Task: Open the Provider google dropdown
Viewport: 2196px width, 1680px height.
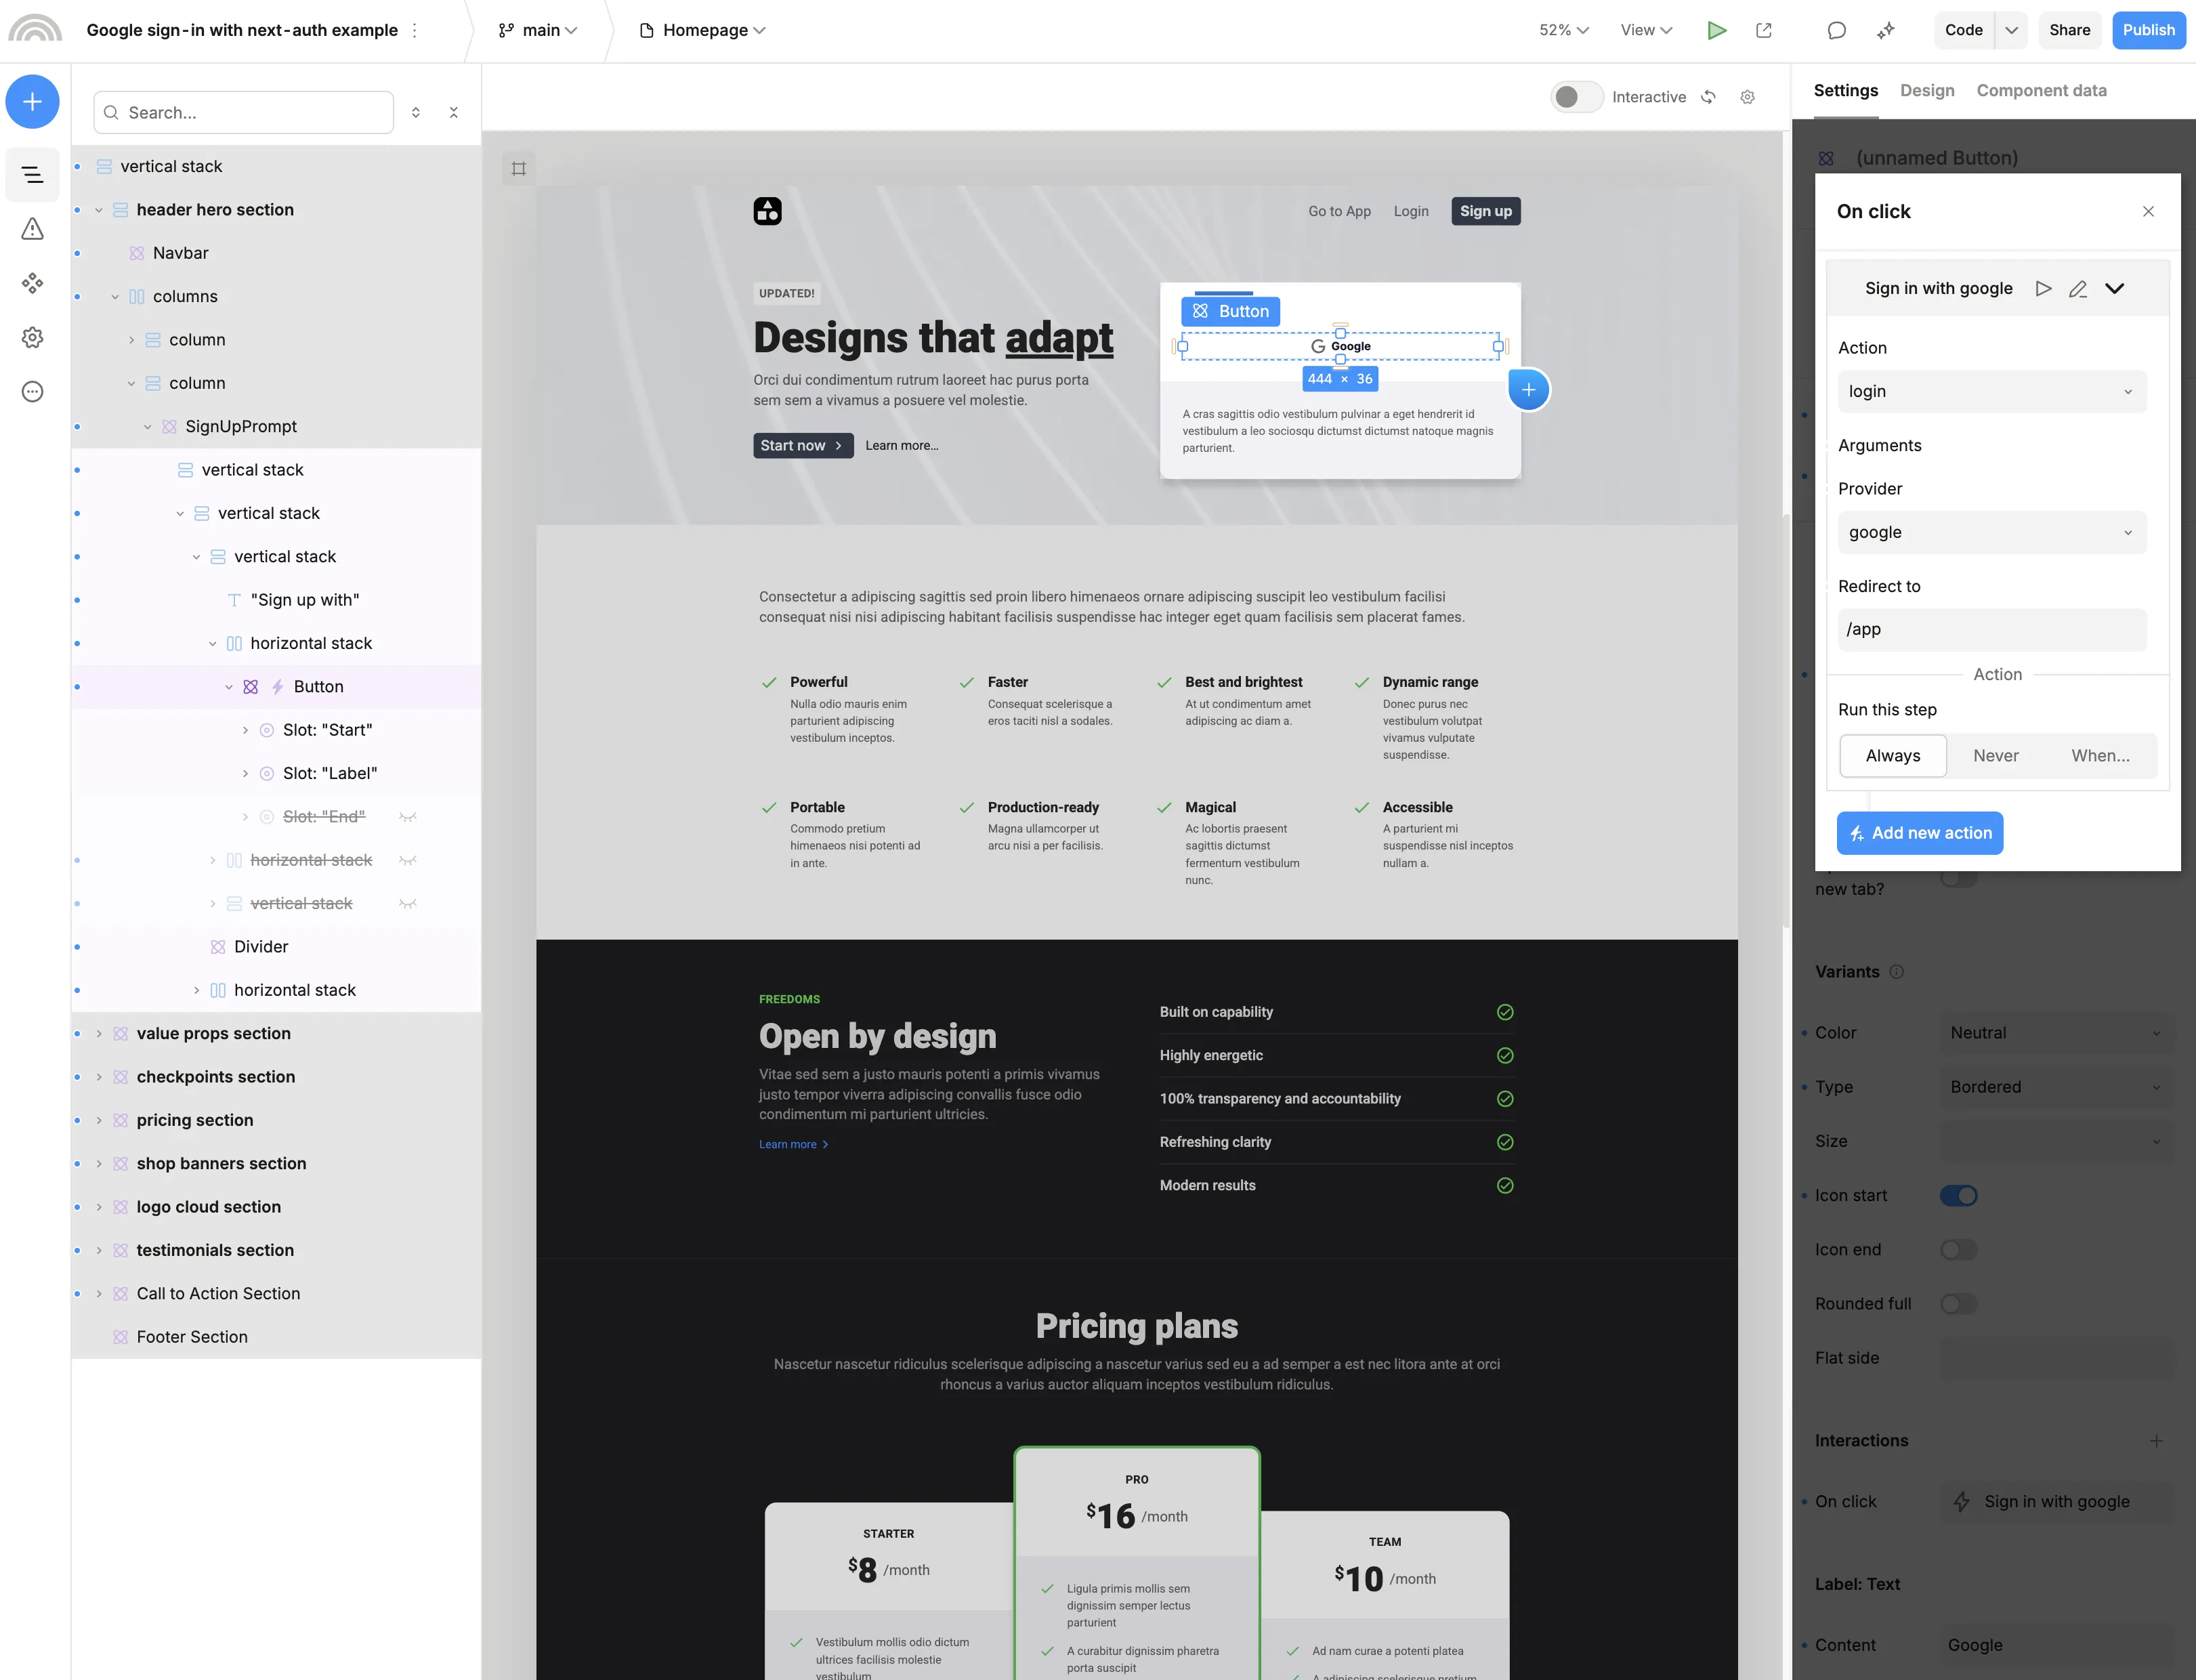Action: [x=1991, y=532]
